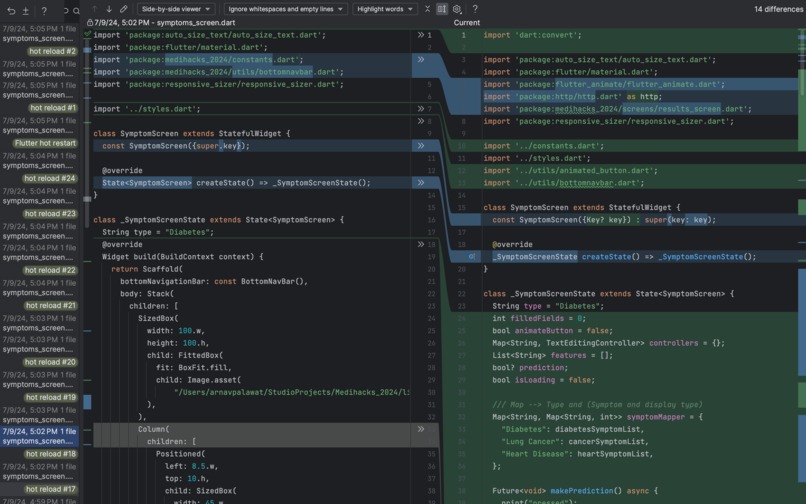
Task: Select the hot reload #1 label
Action: pos(52,108)
